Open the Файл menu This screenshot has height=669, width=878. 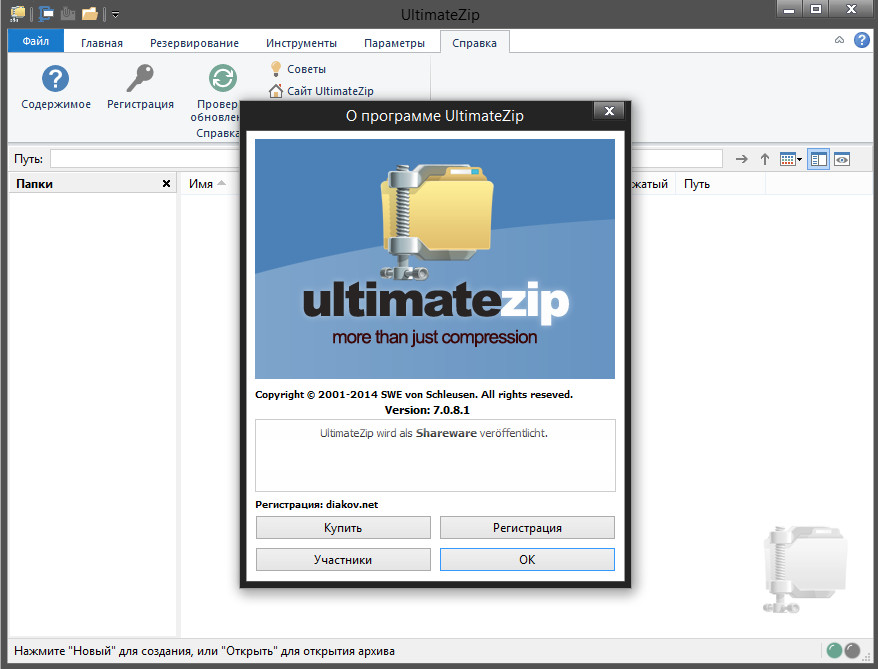[x=36, y=41]
